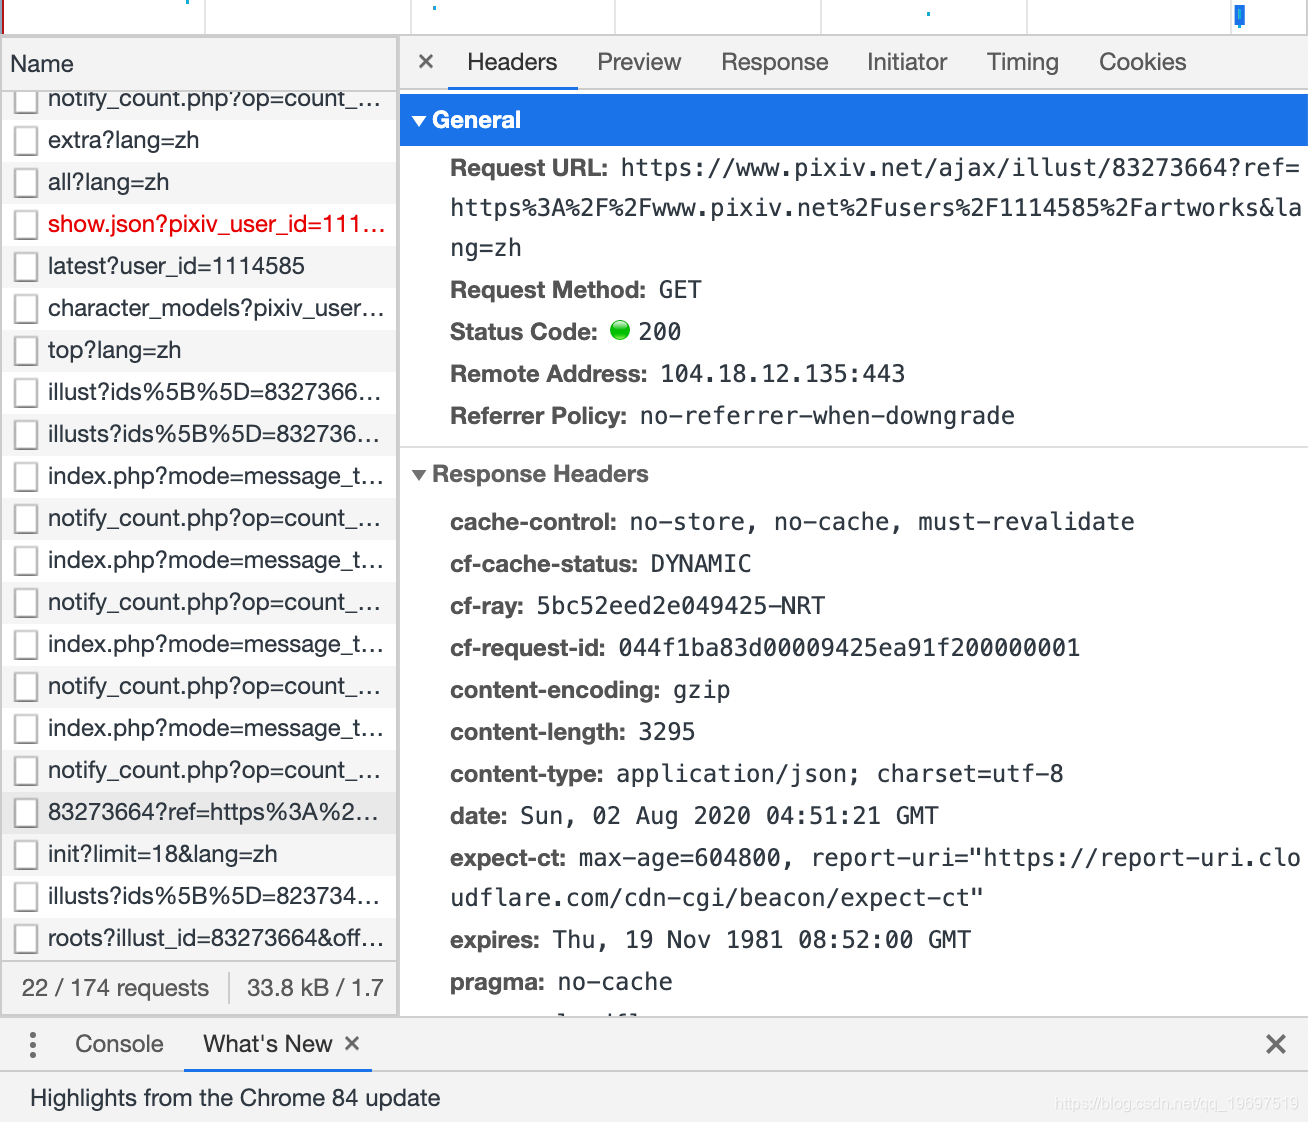1308x1122 pixels.
Task: Click the expect-ct header value
Action: click(875, 878)
